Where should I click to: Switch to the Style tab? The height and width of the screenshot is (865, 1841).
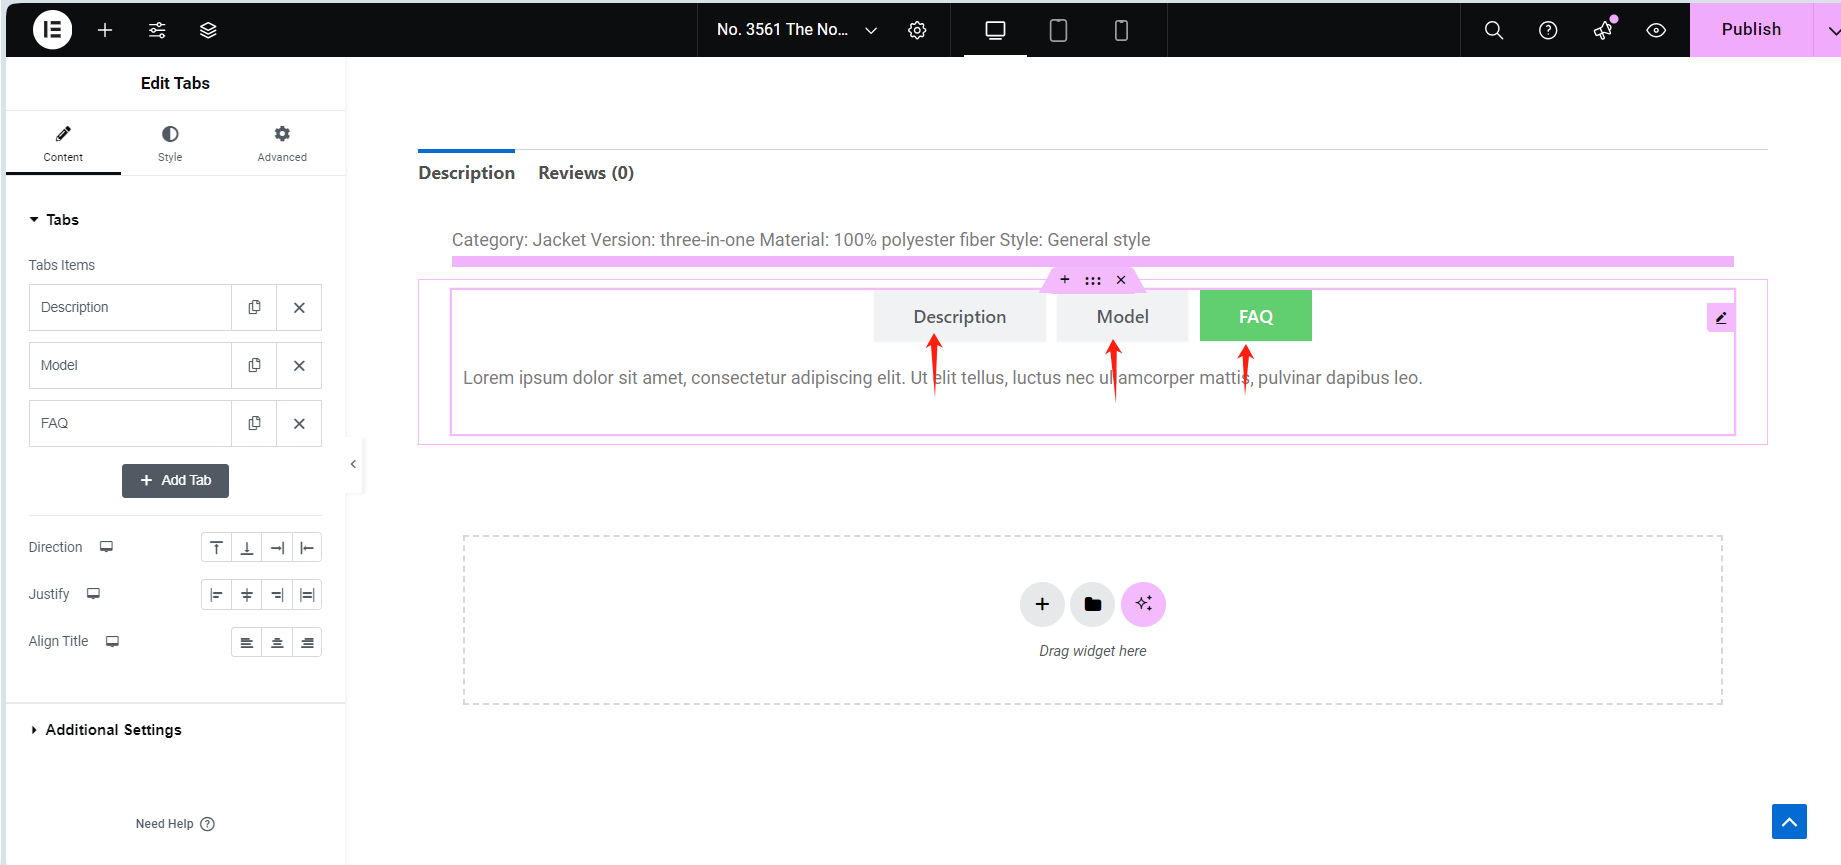pos(170,143)
